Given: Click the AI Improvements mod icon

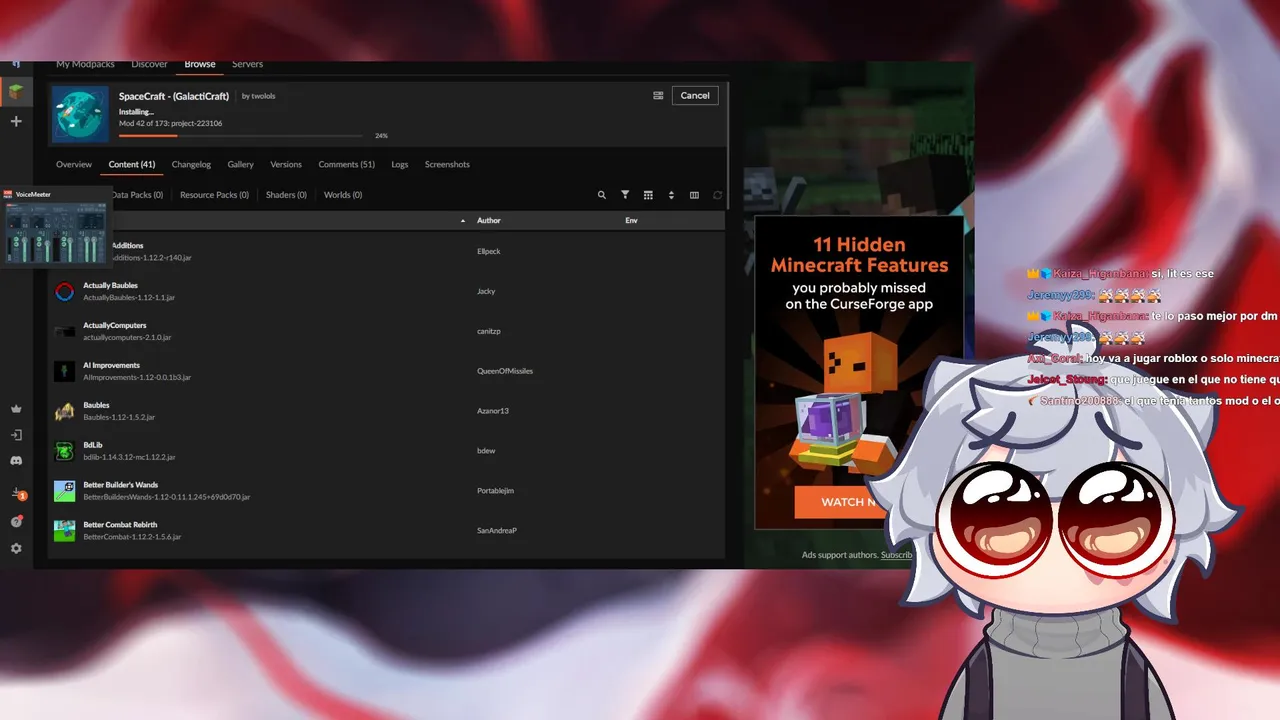Looking at the screenshot, I should click(x=64, y=371).
